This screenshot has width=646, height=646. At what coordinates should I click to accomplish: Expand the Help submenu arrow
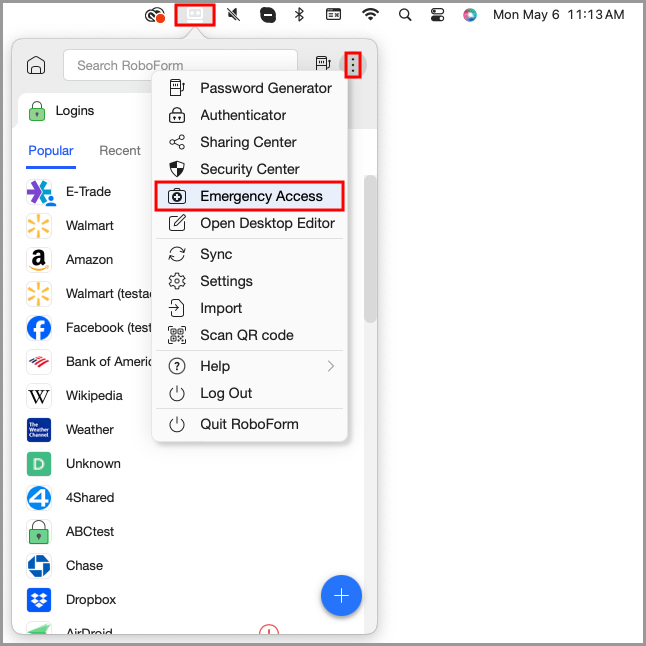click(x=330, y=366)
